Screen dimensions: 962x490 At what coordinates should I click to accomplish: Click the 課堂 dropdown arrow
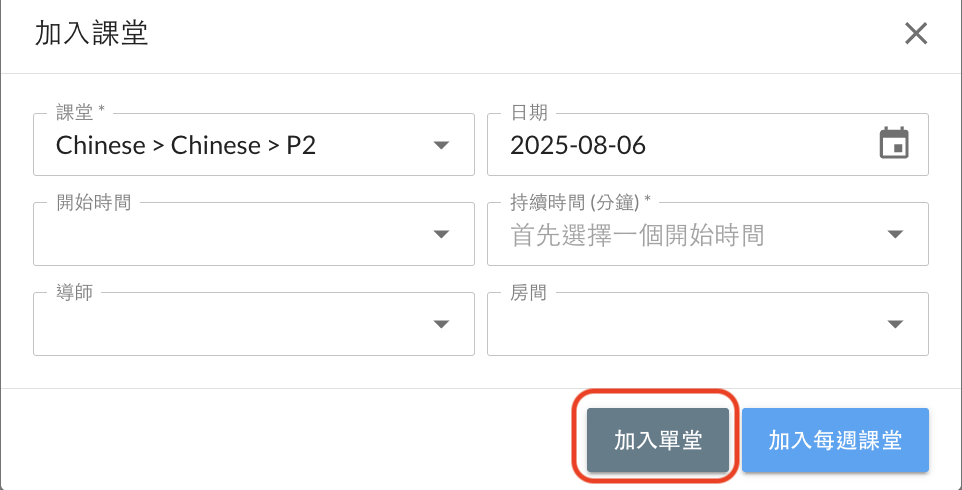coord(441,145)
